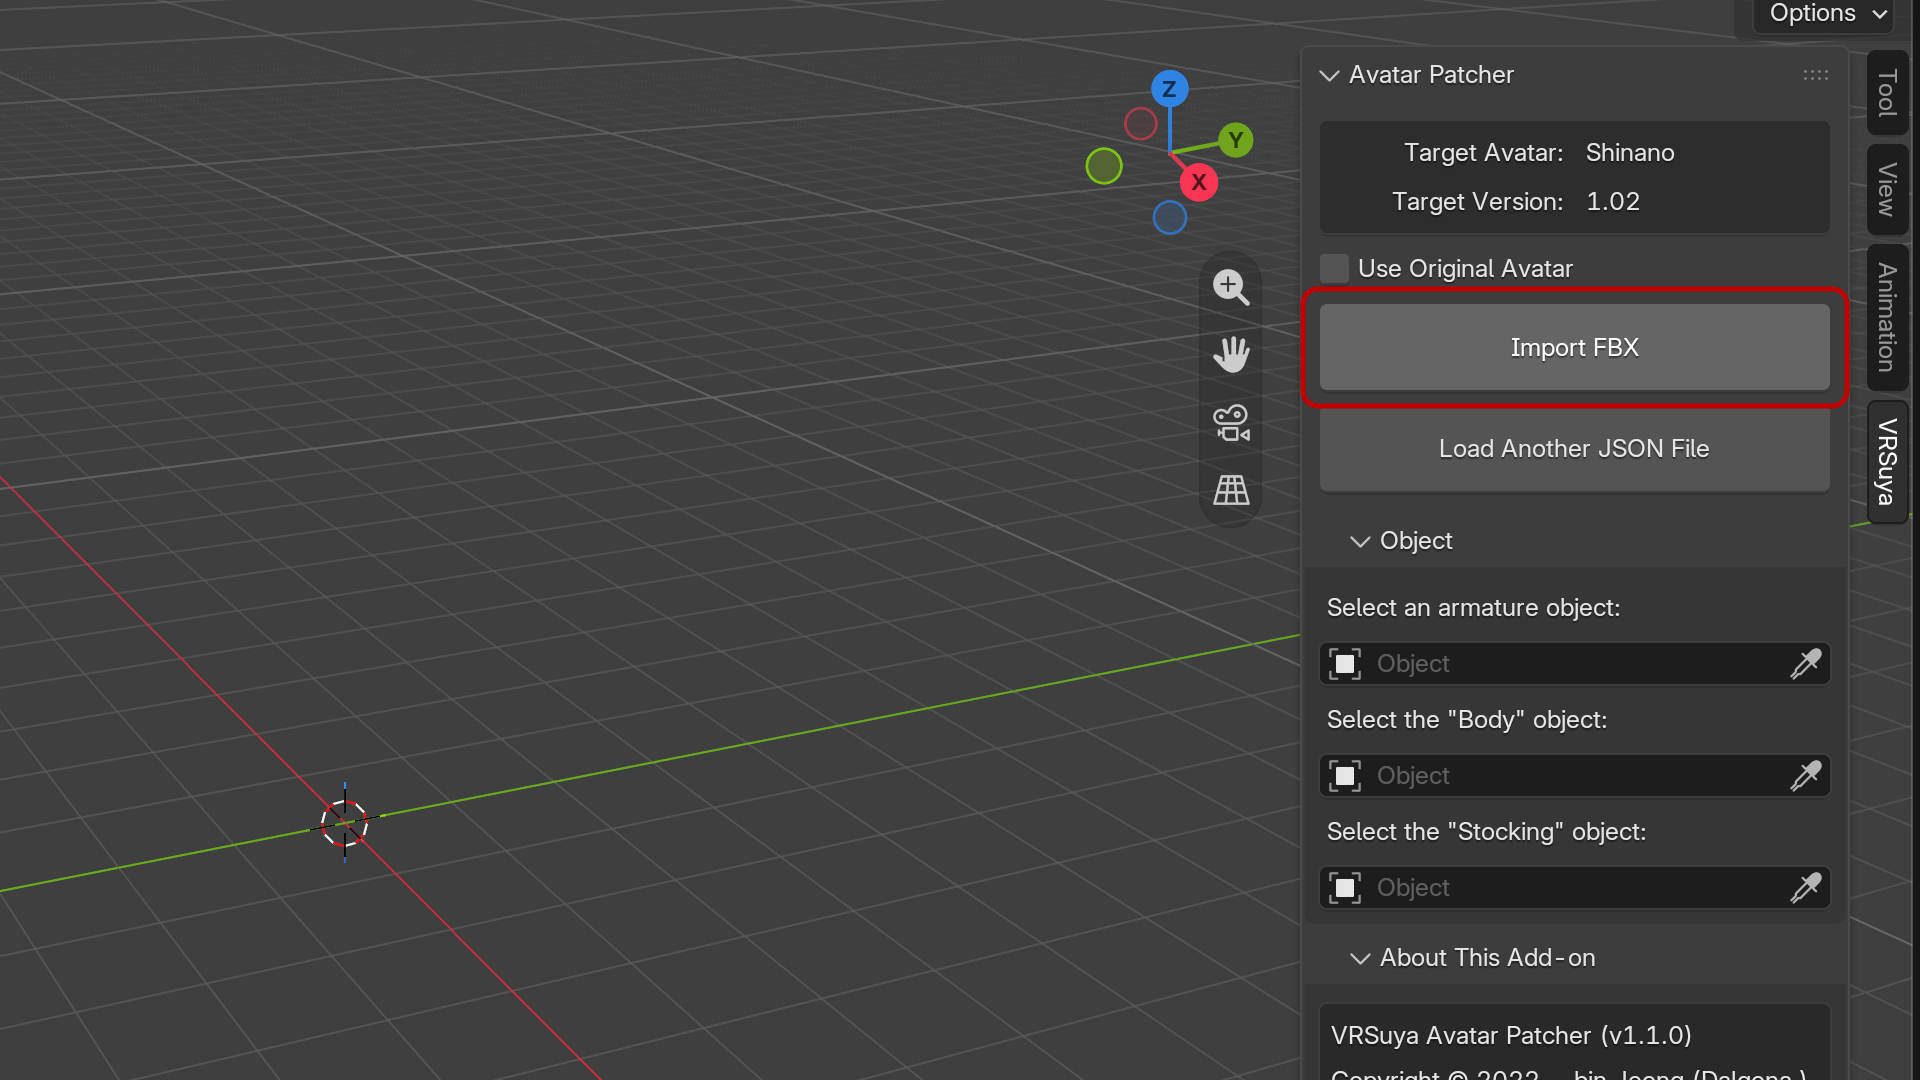
Task: Click the "VRSuya Avatar Patcher (v1.1.0)" text
Action: [x=1511, y=1036]
